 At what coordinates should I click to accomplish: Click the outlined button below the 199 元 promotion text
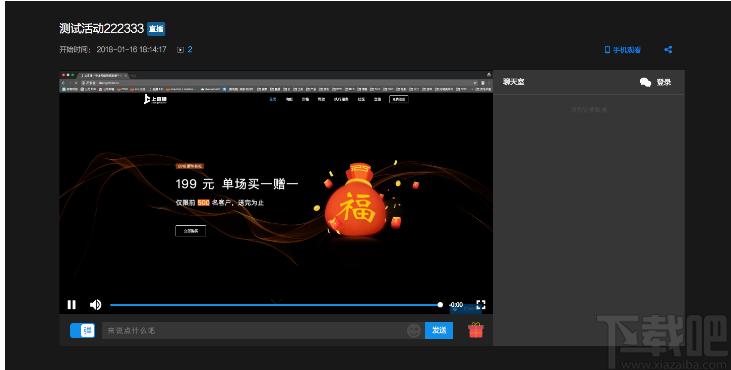pyautogui.click(x=190, y=231)
